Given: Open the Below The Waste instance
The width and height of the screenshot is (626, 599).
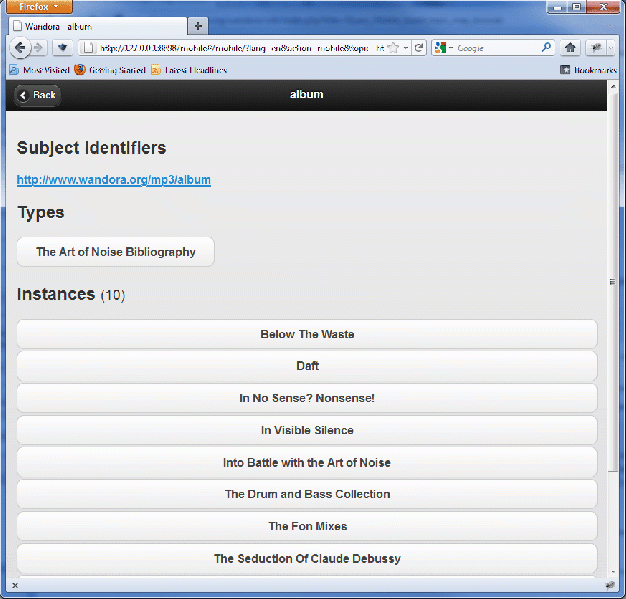Looking at the screenshot, I should 307,334.
